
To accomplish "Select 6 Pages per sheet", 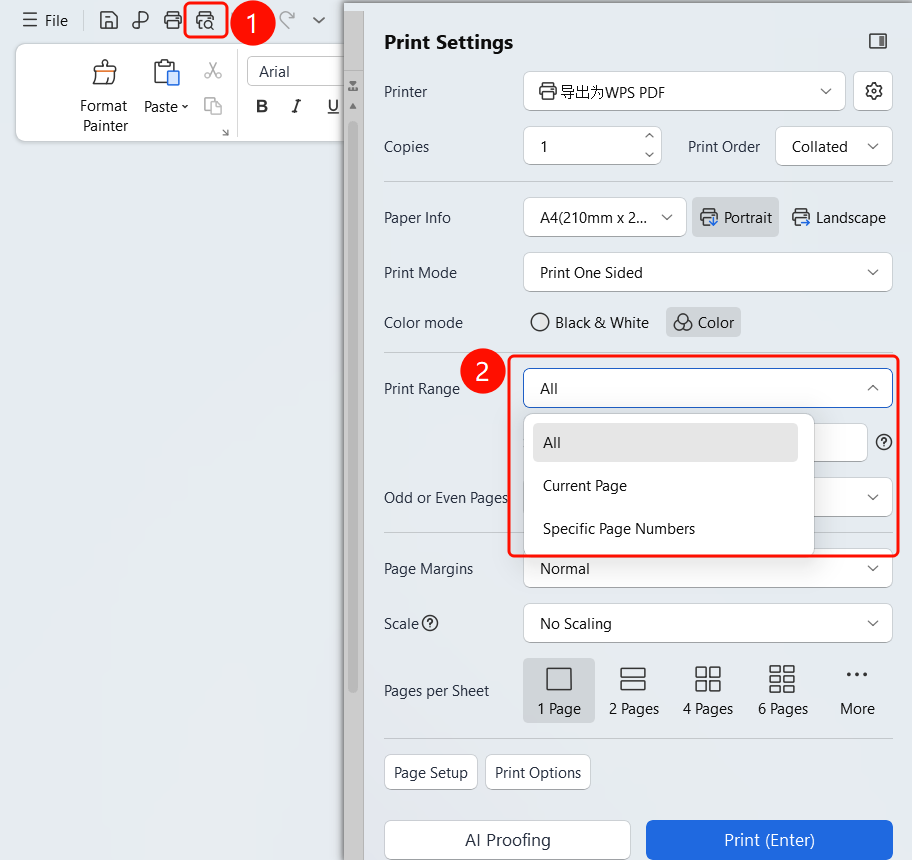I will (x=783, y=690).
